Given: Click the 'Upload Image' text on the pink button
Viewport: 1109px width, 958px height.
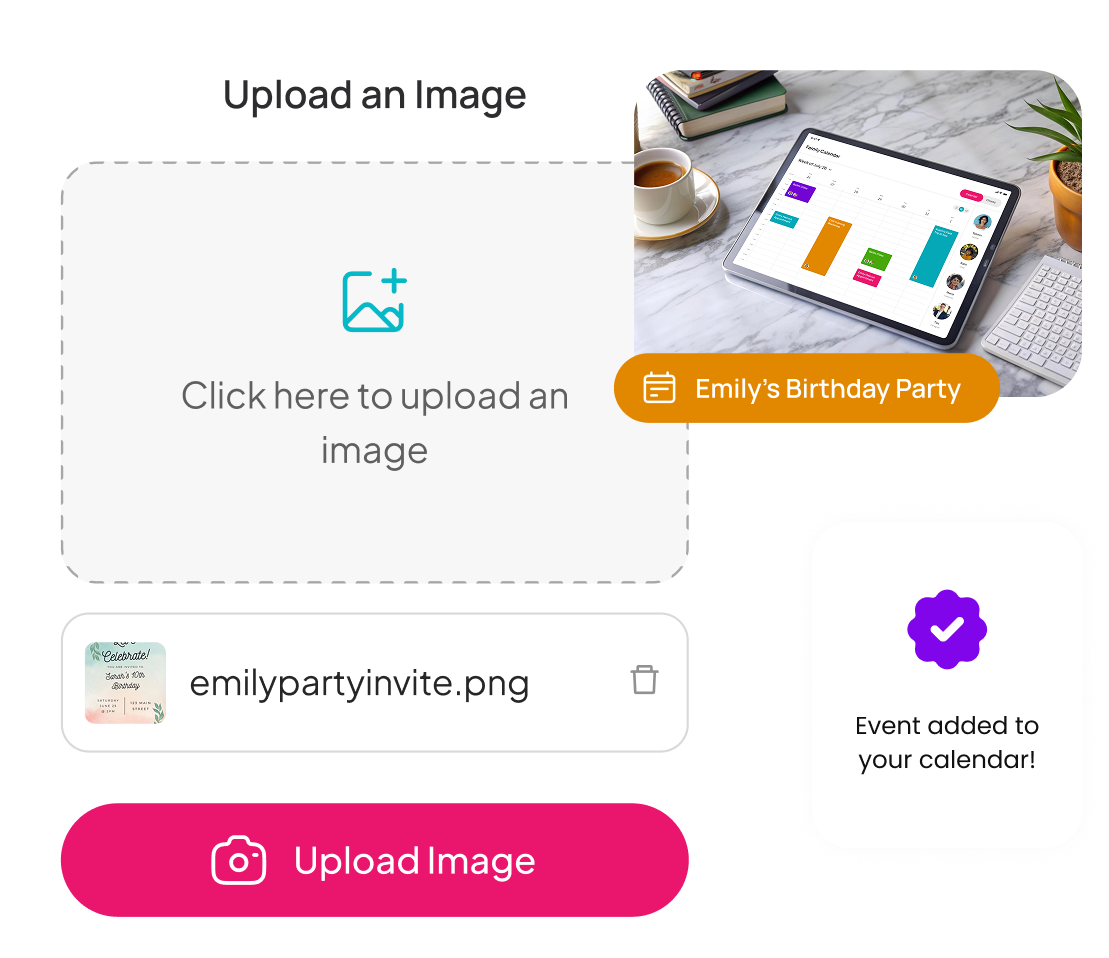Looking at the screenshot, I should coord(414,861).
